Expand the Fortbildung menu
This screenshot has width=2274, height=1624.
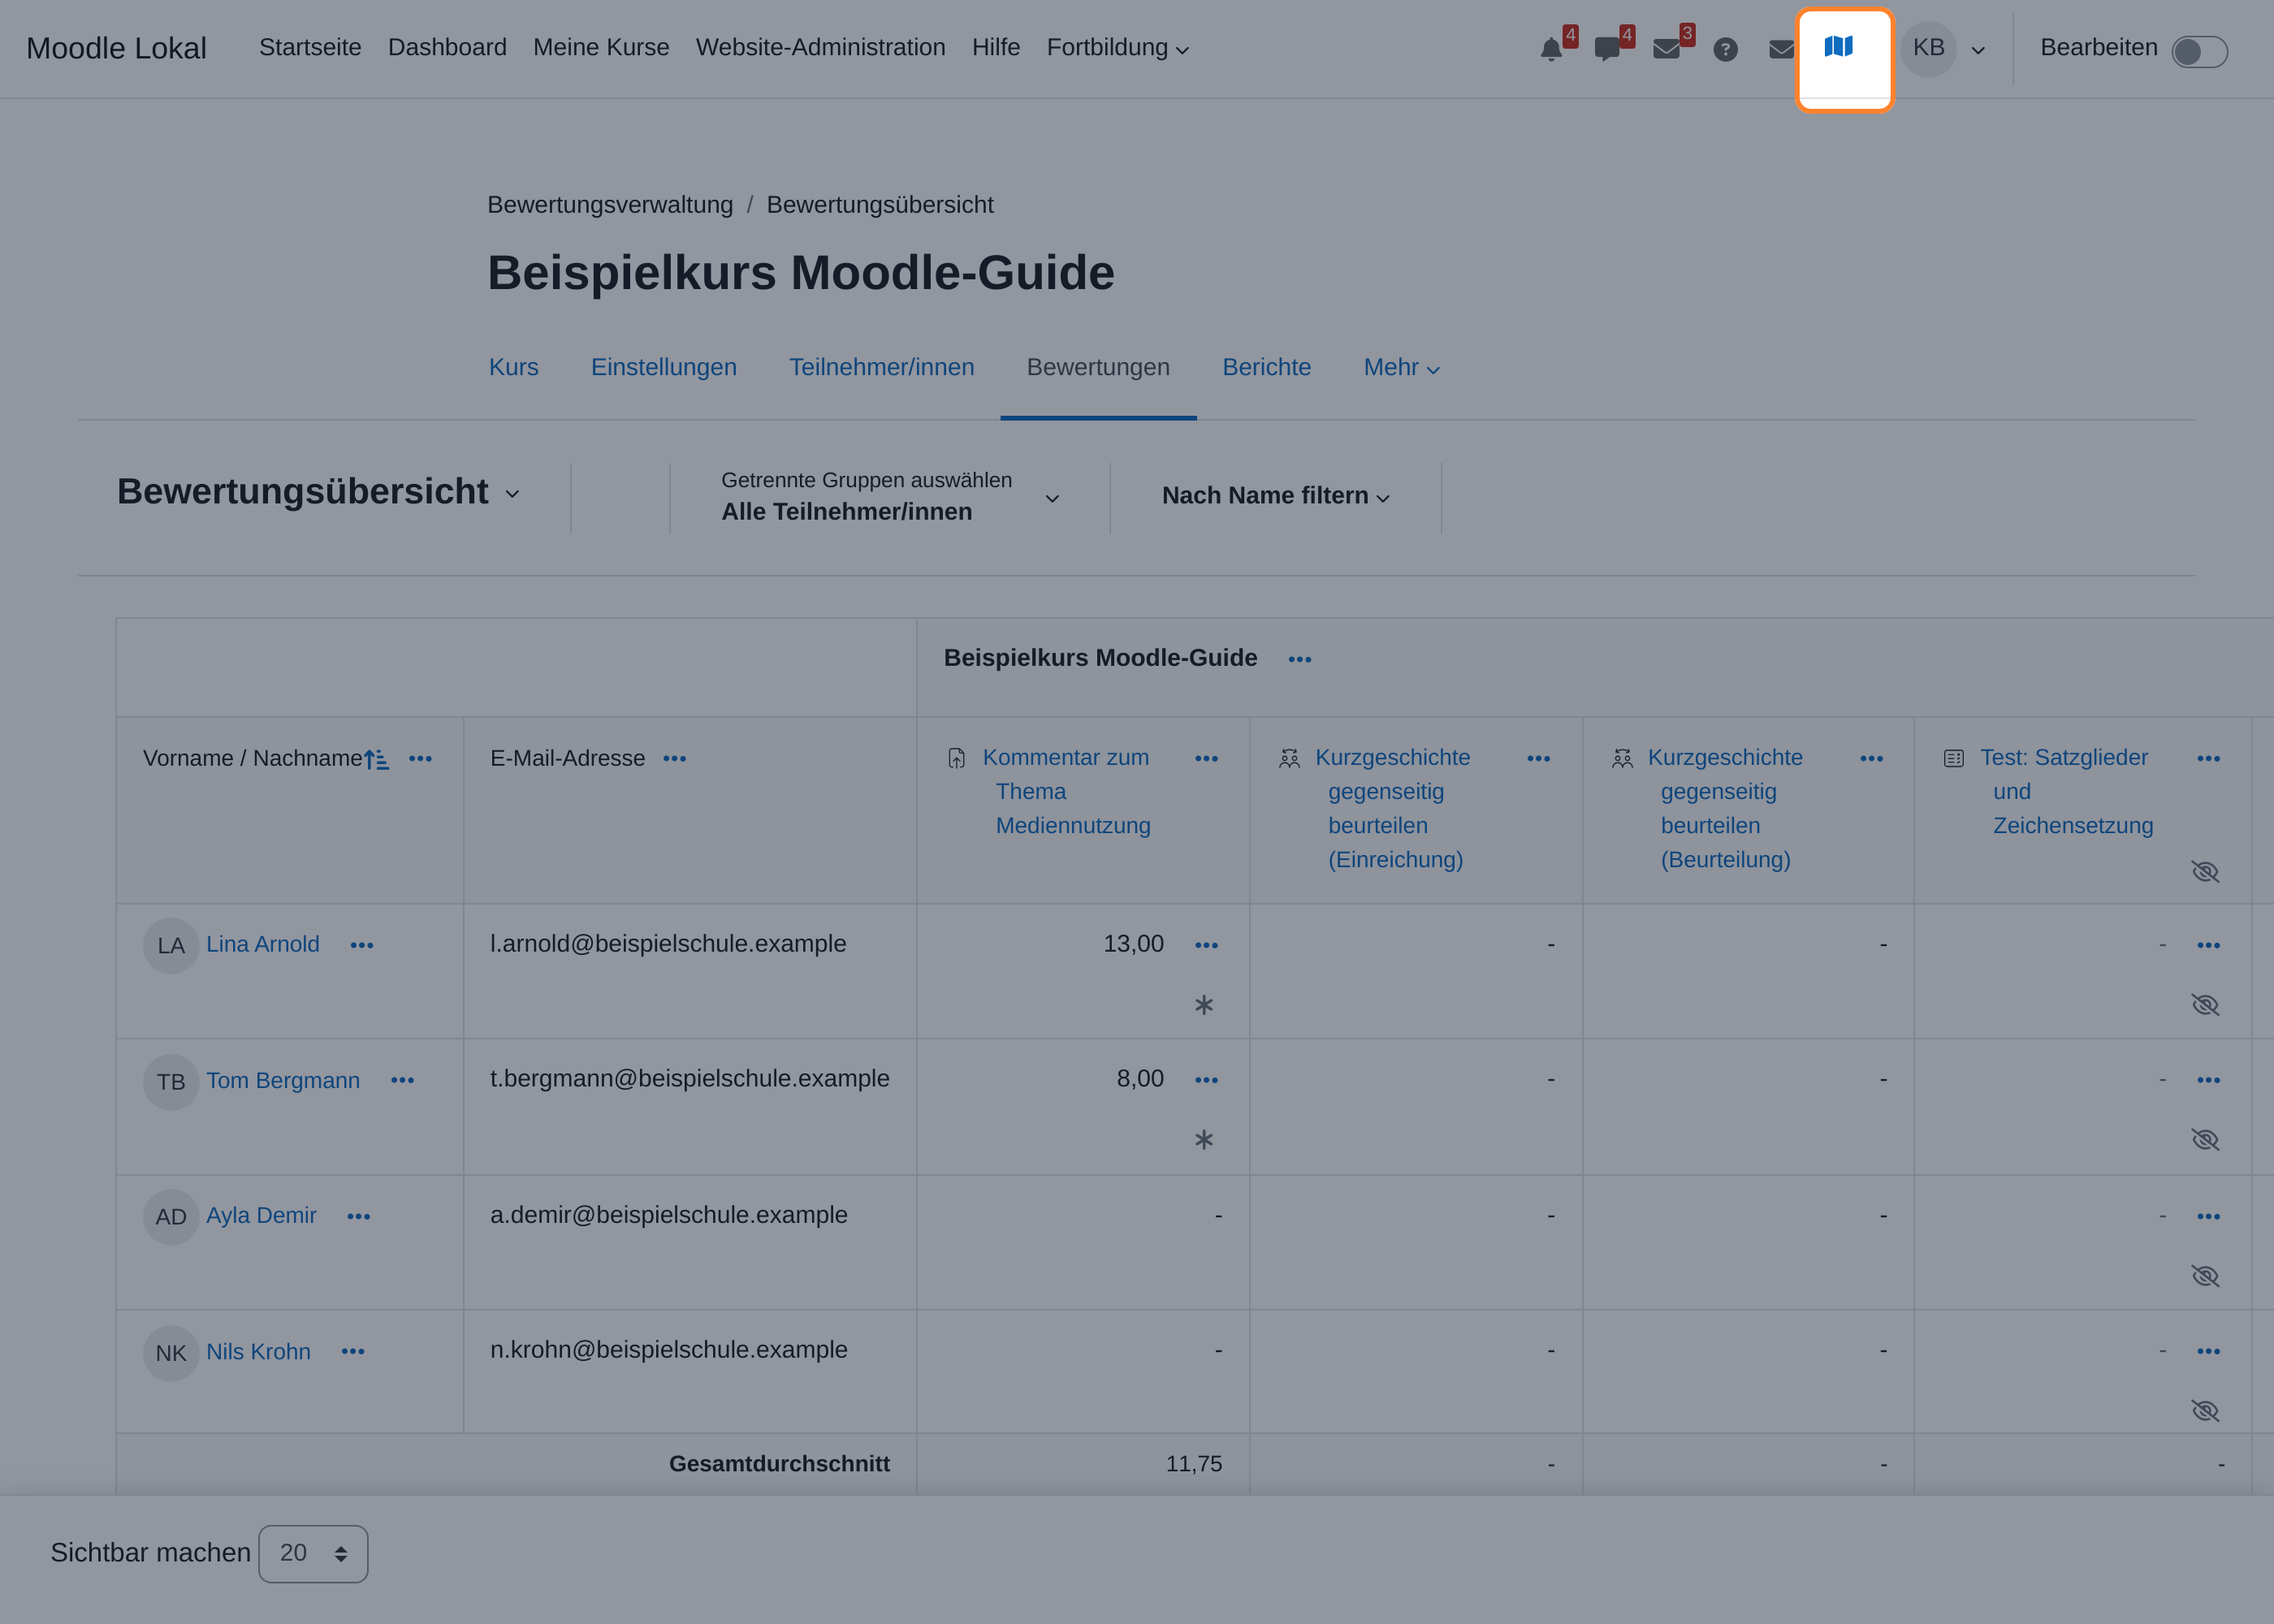click(1118, 48)
